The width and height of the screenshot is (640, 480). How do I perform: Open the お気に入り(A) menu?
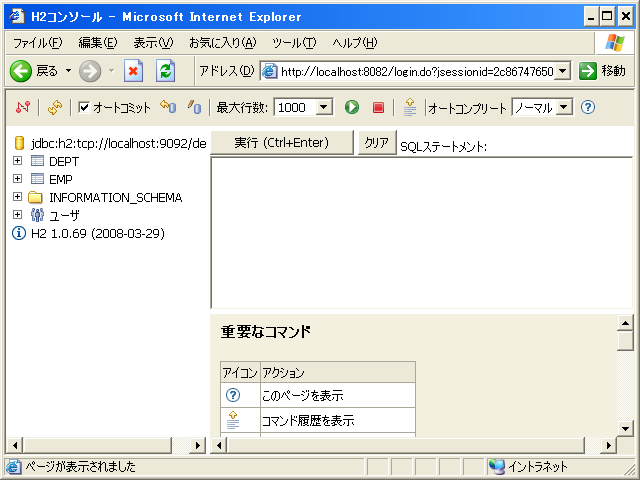[x=222, y=43]
